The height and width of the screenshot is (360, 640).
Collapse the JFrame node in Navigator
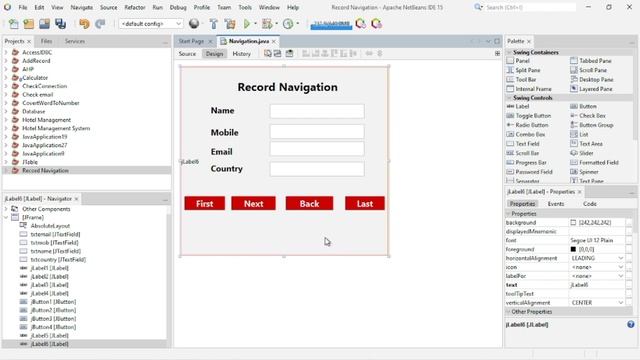click(6, 218)
